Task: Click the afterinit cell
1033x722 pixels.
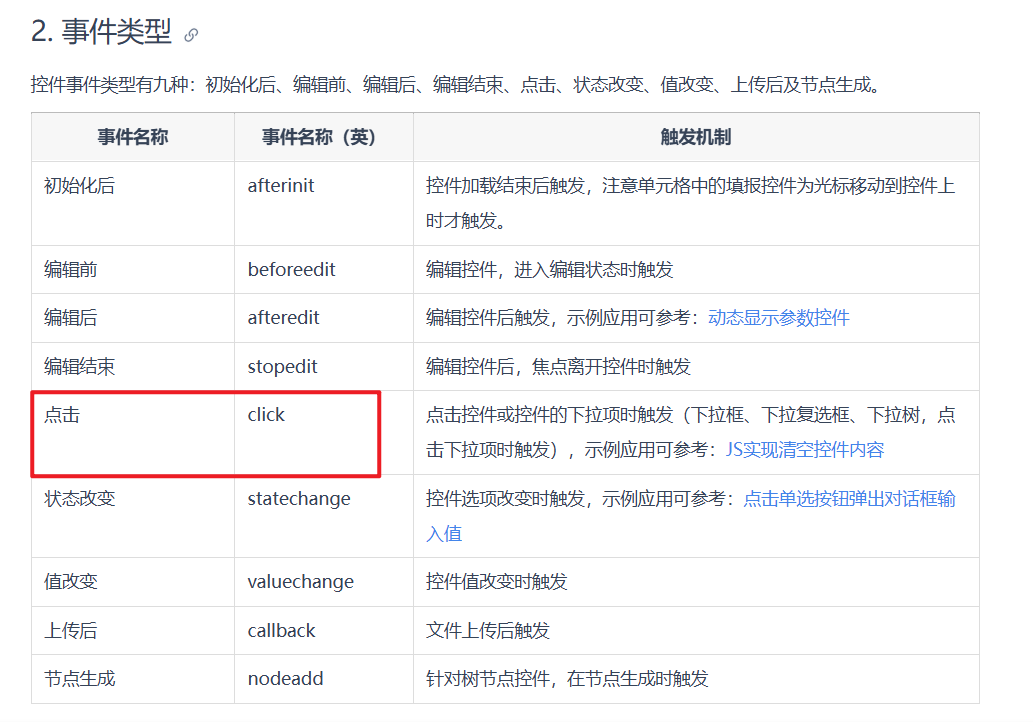Action: [x=324, y=204]
